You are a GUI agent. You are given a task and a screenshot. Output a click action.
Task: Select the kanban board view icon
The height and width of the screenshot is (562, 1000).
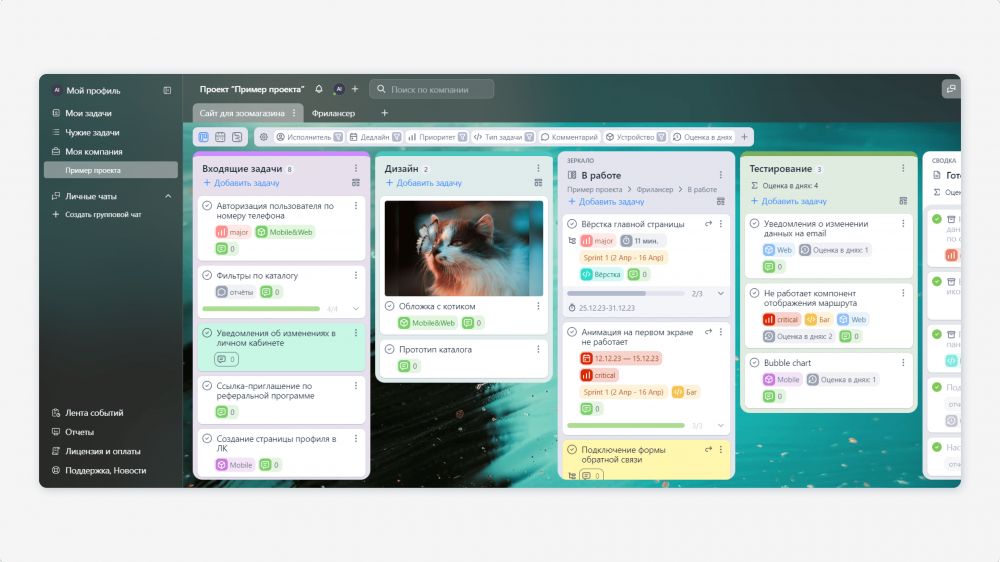click(203, 137)
